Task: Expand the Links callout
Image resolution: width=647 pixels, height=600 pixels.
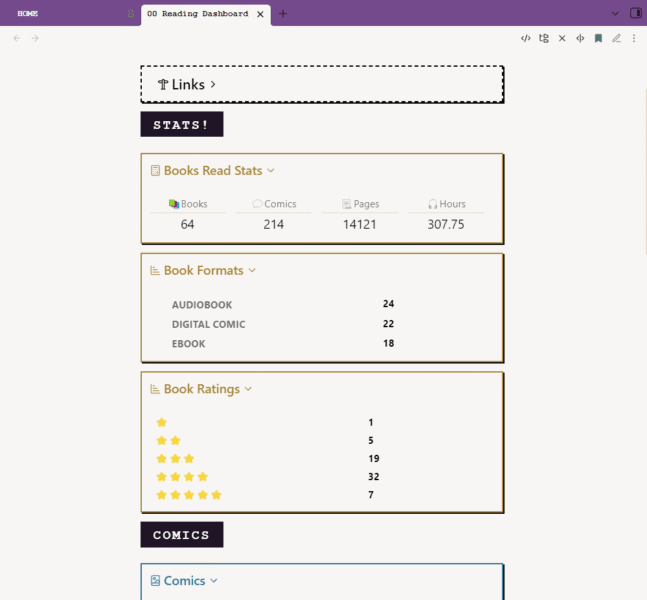Action: coord(213,85)
